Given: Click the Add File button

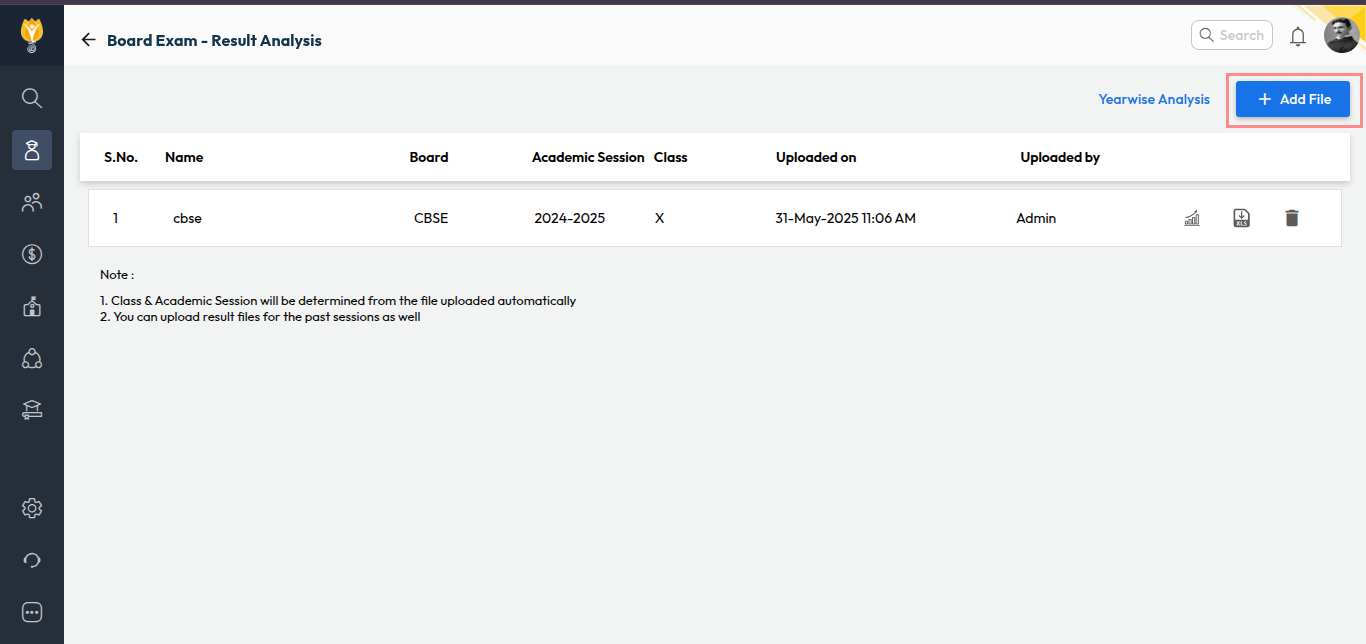Looking at the screenshot, I should (x=1292, y=100).
